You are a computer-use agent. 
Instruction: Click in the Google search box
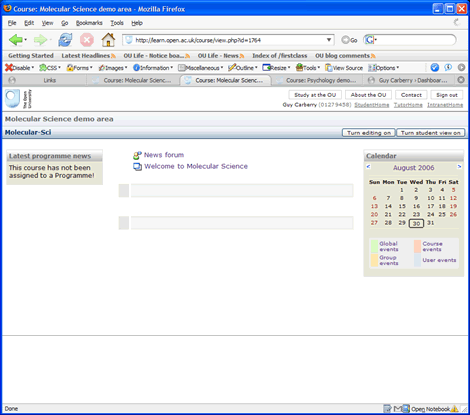(415, 40)
